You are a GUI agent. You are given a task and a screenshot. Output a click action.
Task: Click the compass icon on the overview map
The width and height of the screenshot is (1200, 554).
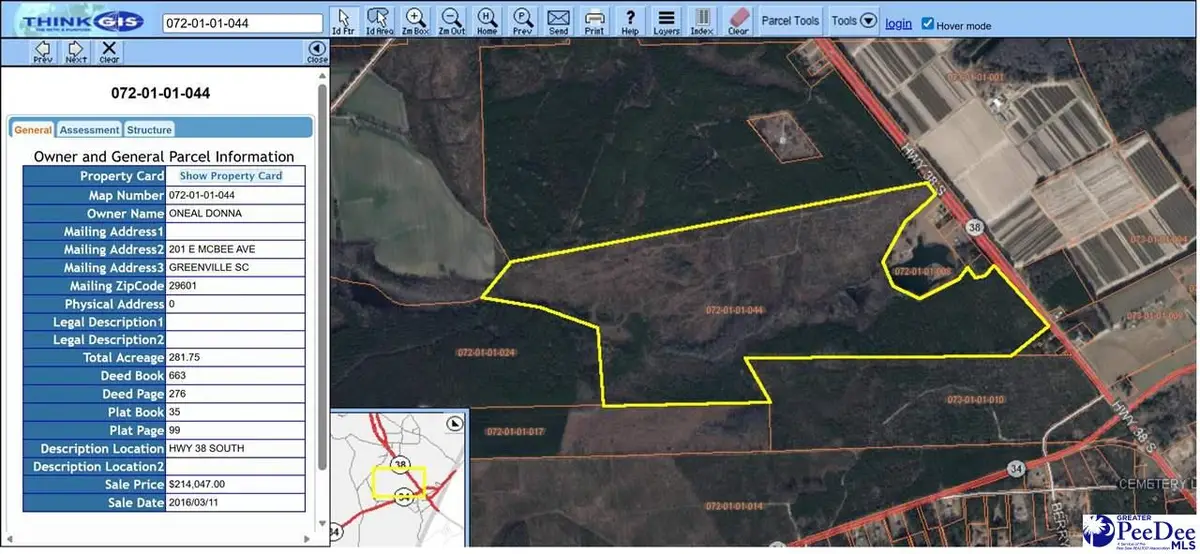tap(455, 422)
